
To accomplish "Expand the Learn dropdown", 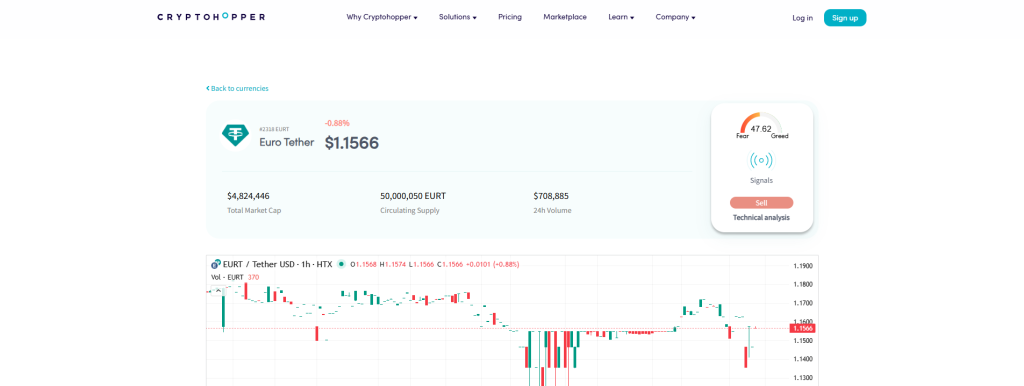I will (x=621, y=18).
